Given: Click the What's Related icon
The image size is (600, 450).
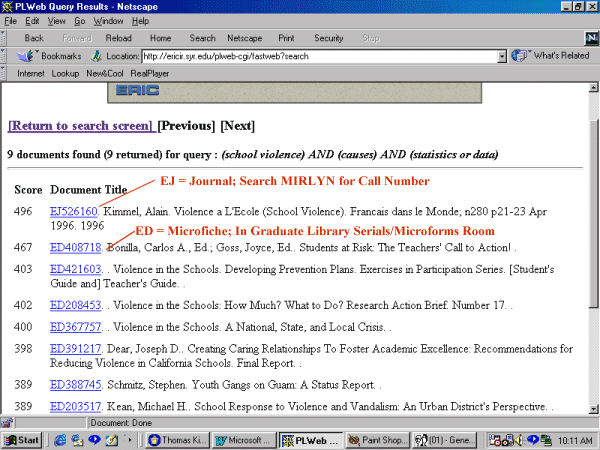Looking at the screenshot, I should click(520, 56).
